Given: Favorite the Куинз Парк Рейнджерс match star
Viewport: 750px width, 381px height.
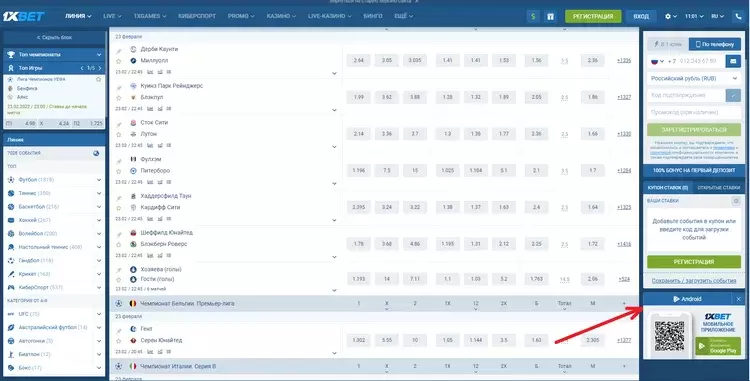Looking at the screenshot, I should point(119,98).
